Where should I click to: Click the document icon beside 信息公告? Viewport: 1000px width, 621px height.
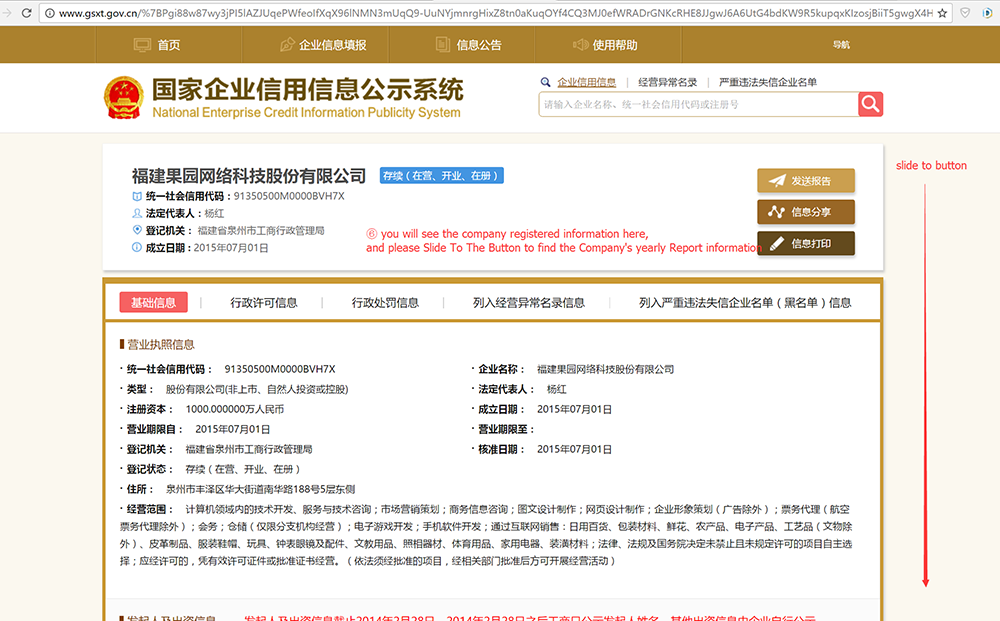443,44
